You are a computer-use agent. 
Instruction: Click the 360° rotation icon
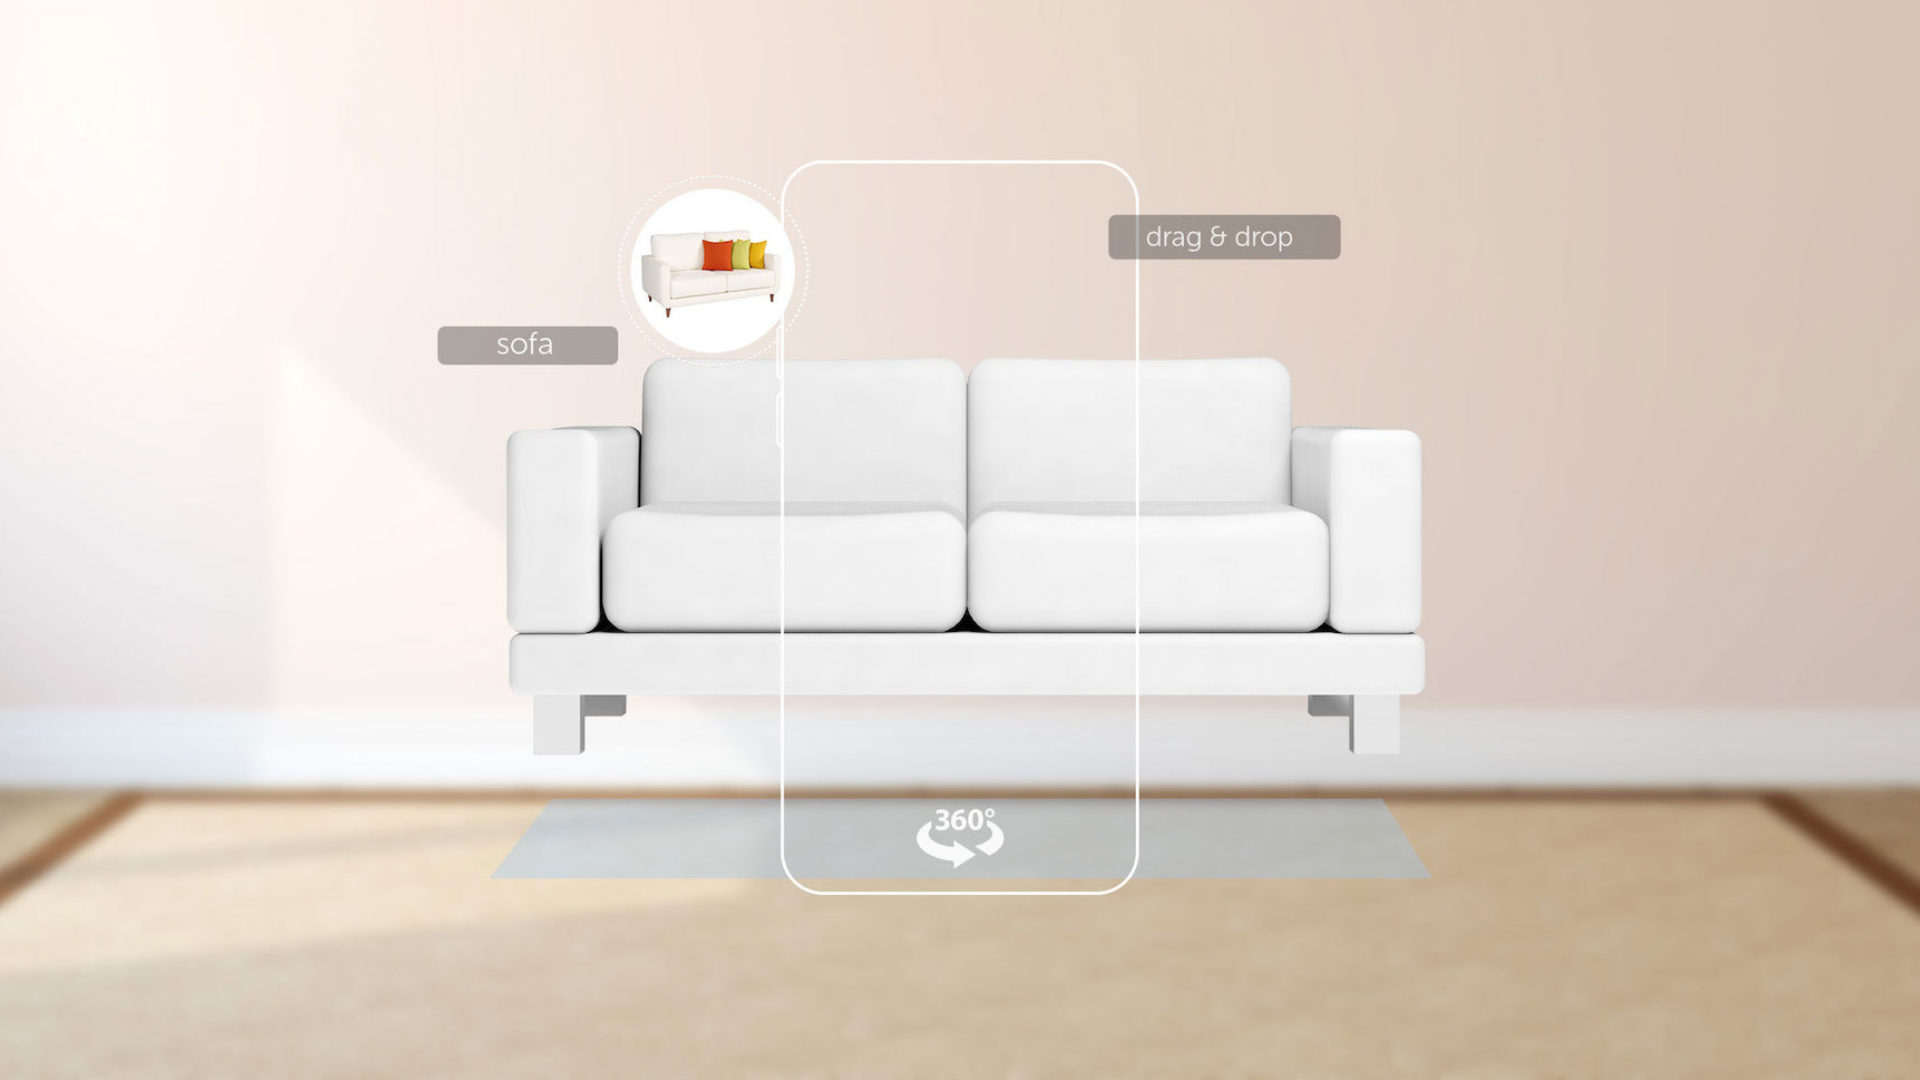point(957,835)
